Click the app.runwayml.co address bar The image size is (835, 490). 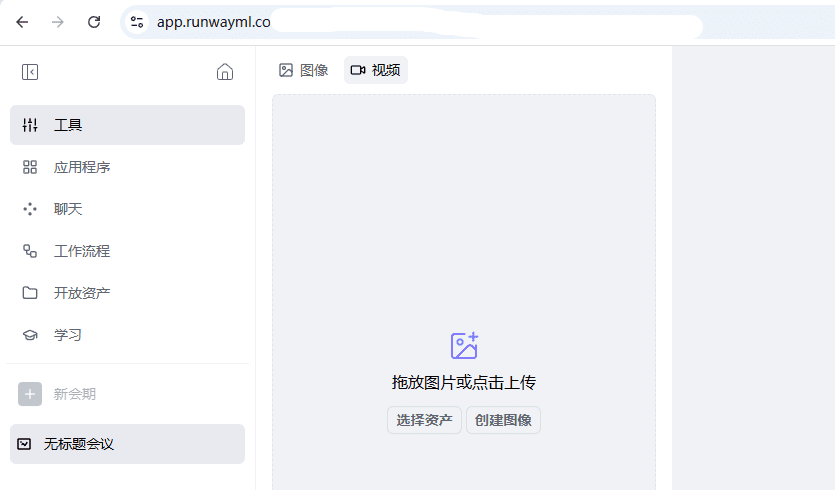click(400, 22)
